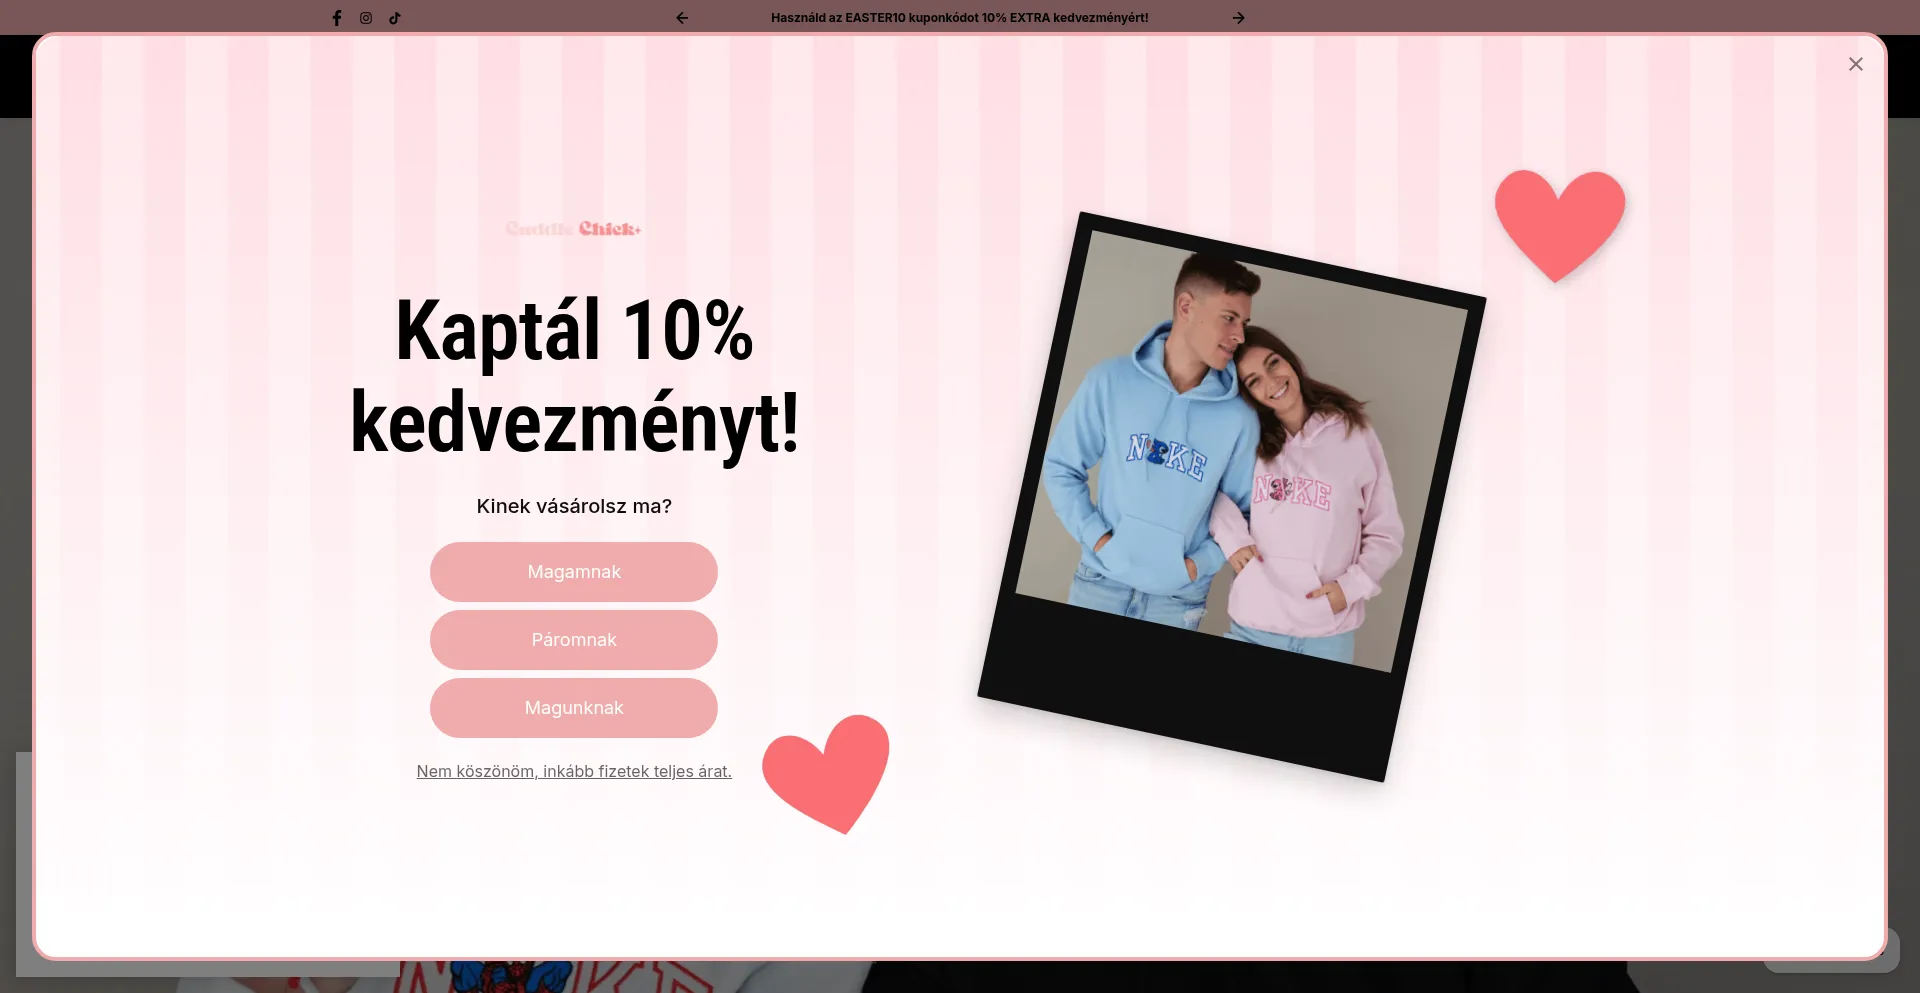Open the Facebook social icon
The height and width of the screenshot is (993, 1920).
pos(337,18)
